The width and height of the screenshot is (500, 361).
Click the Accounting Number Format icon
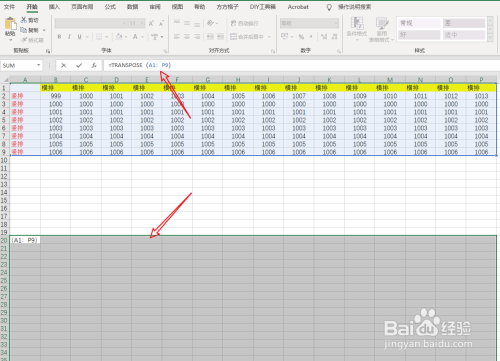click(x=284, y=36)
